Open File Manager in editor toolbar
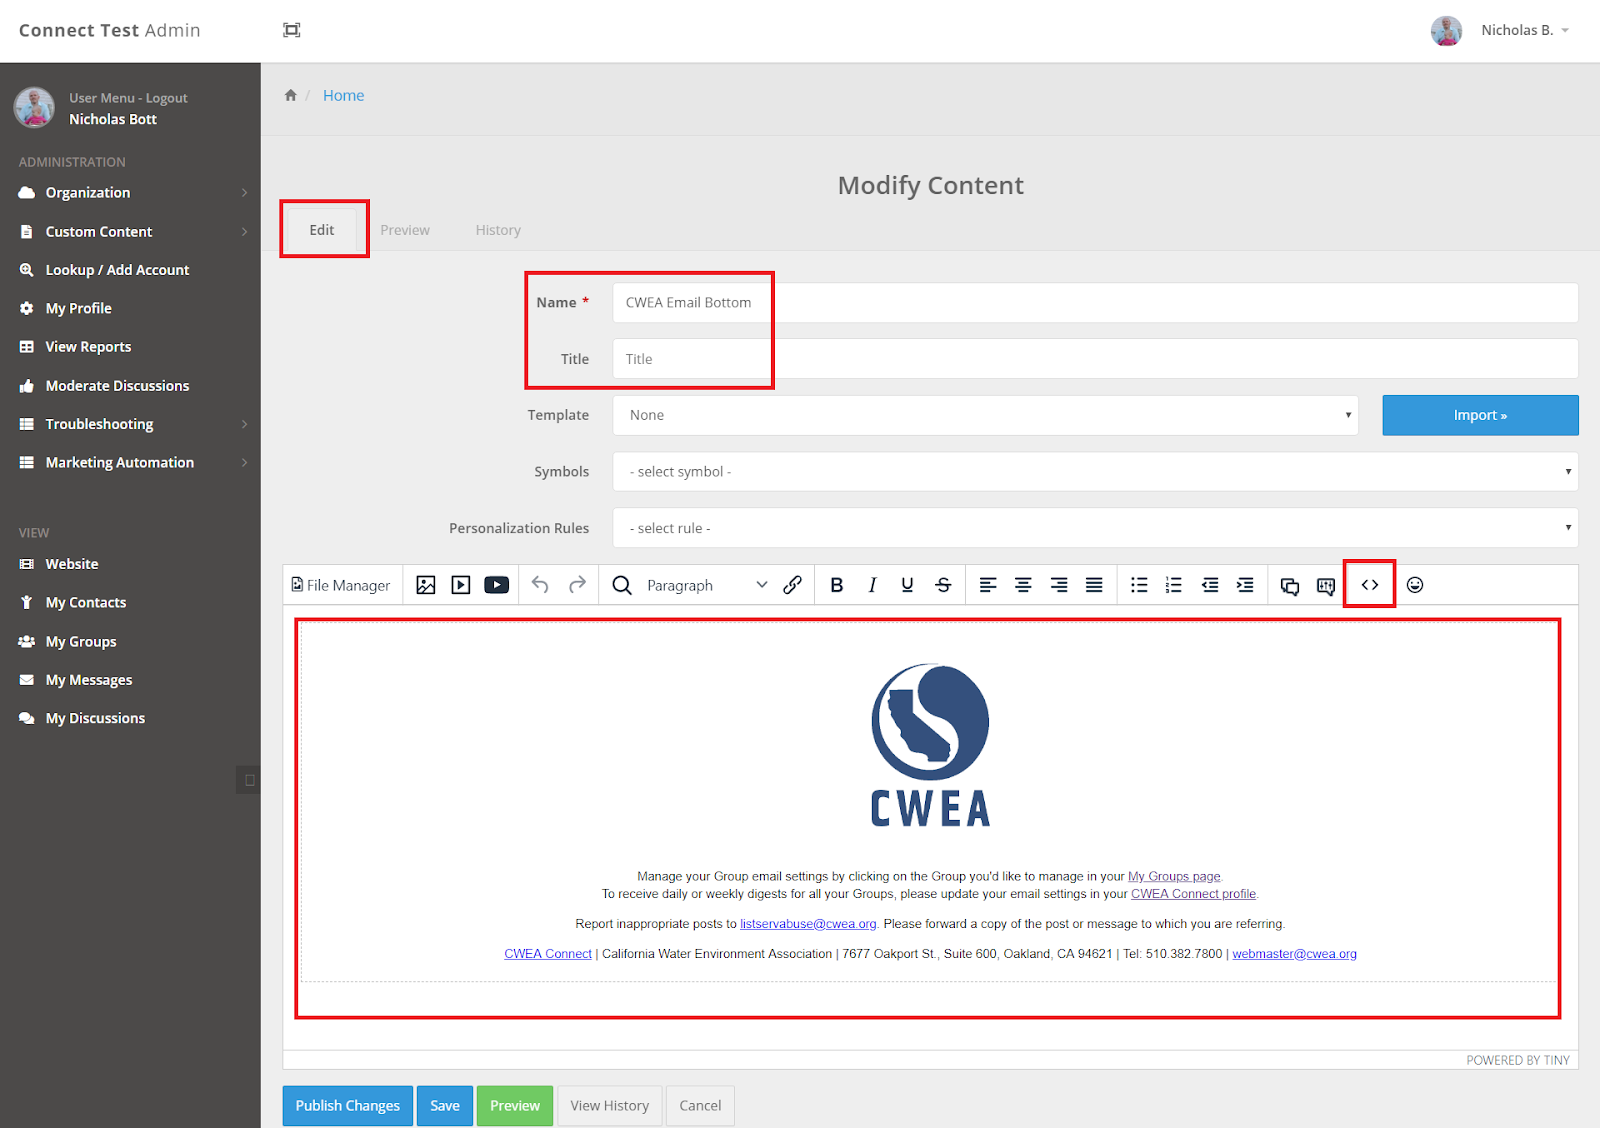The image size is (1600, 1128). [341, 585]
